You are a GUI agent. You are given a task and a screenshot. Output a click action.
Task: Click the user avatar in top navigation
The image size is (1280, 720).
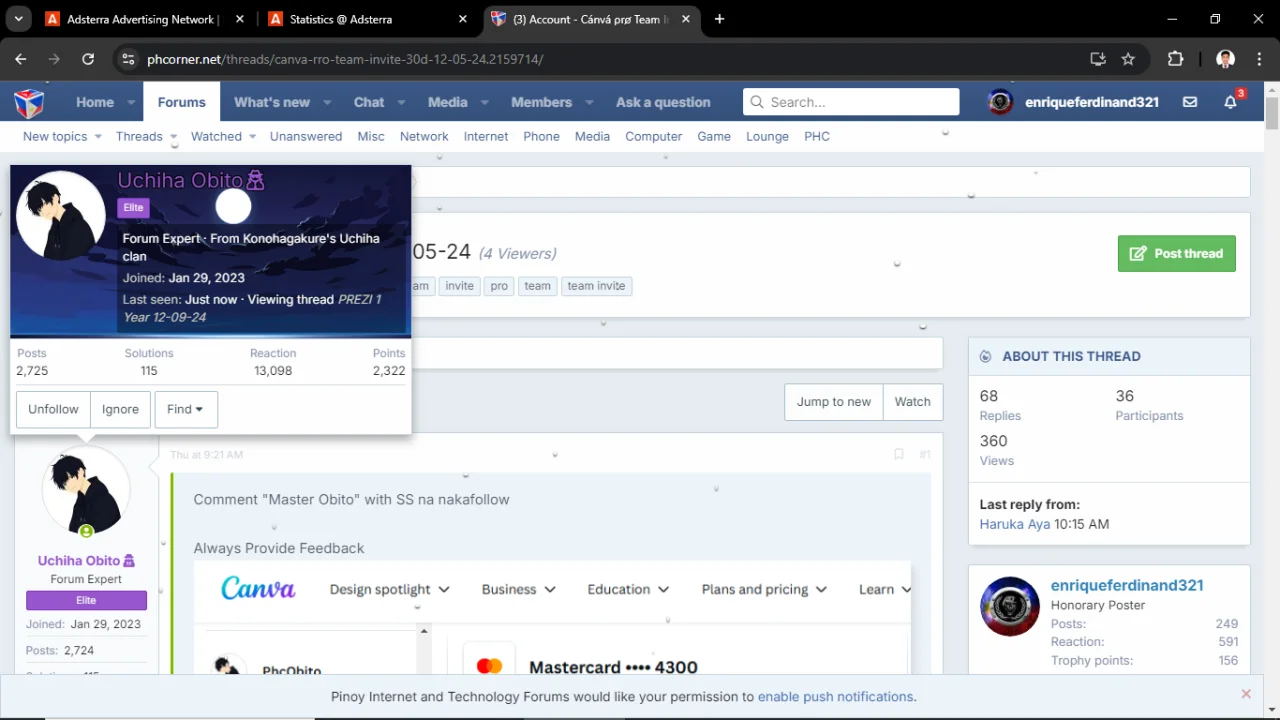[1000, 102]
